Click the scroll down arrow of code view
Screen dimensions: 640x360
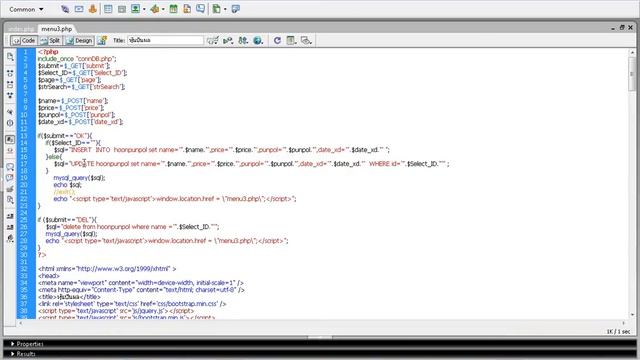pyautogui.click(x=632, y=315)
